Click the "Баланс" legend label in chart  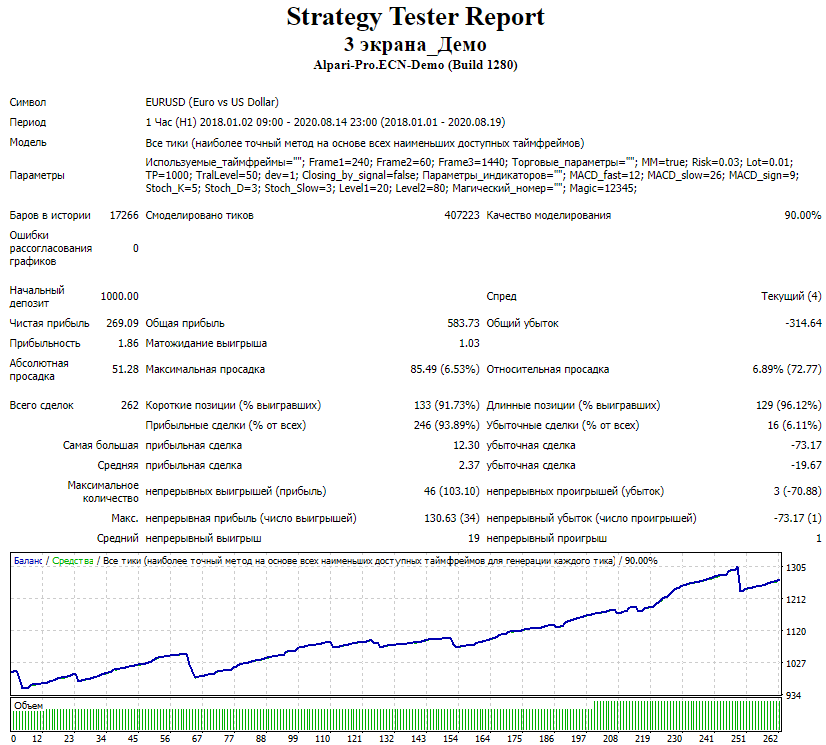[29, 561]
